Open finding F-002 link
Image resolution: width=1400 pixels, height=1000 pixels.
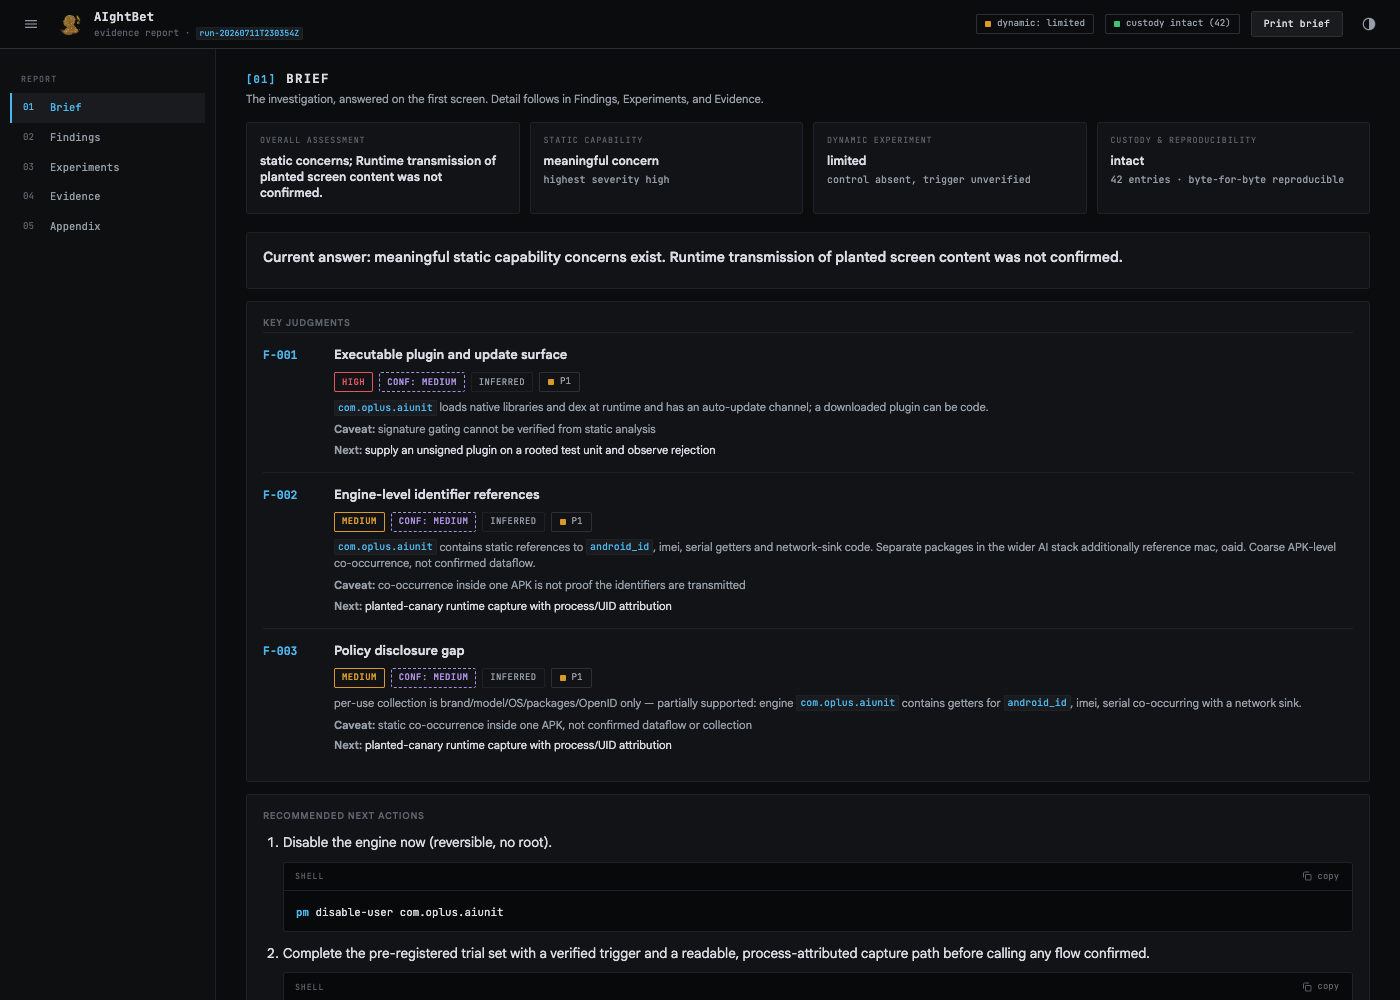click(280, 495)
